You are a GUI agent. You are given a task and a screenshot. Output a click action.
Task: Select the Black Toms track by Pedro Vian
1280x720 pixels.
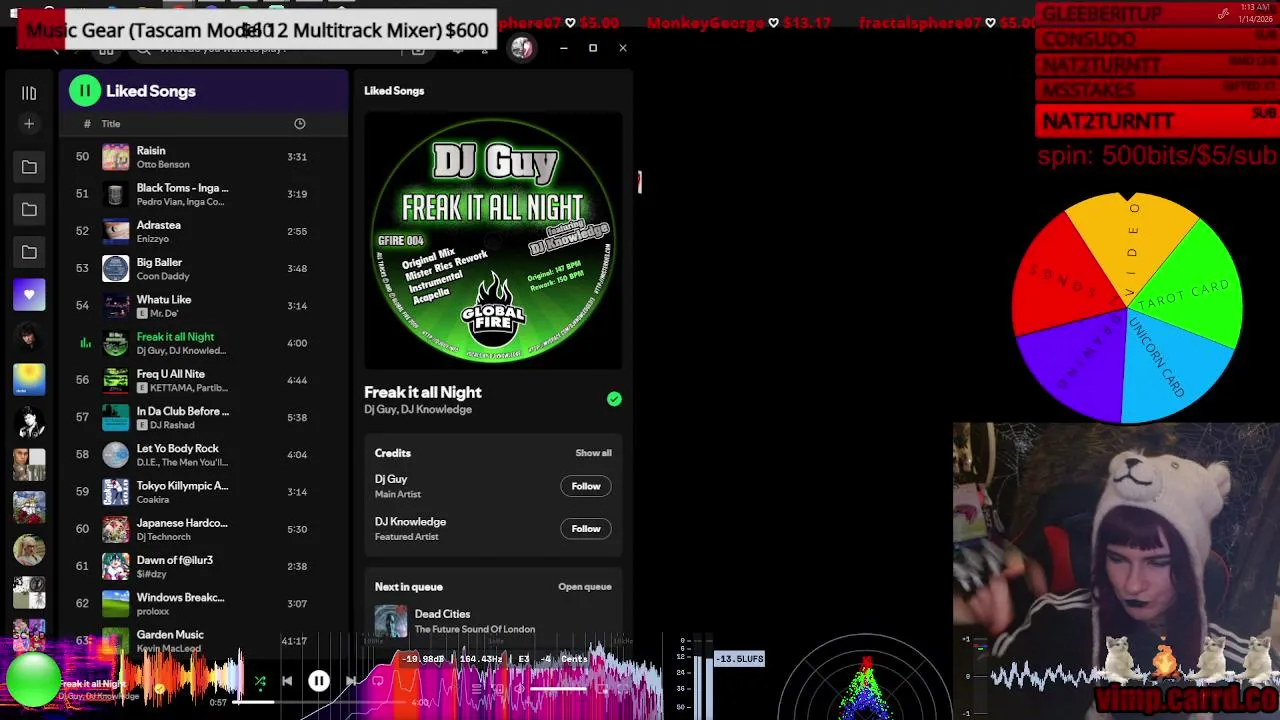pyautogui.click(x=203, y=194)
